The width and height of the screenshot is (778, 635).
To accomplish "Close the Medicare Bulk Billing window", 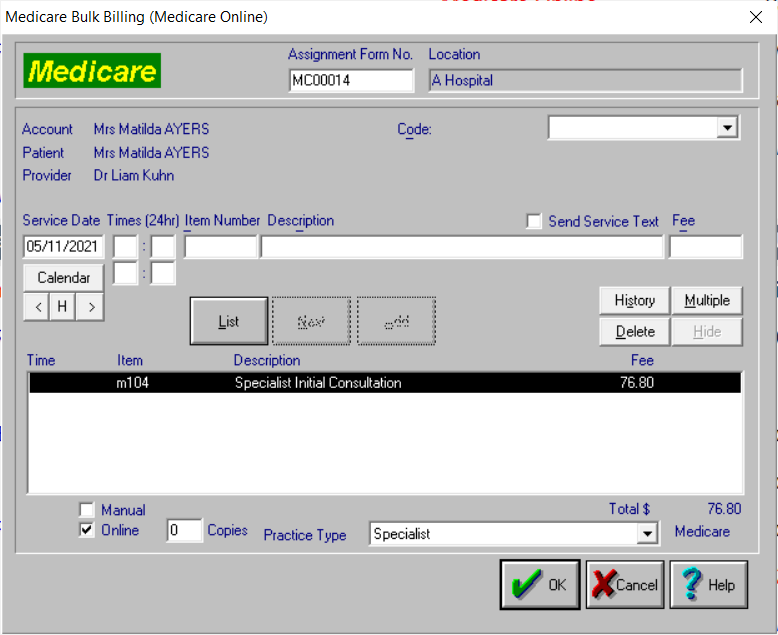I will coord(756,17).
